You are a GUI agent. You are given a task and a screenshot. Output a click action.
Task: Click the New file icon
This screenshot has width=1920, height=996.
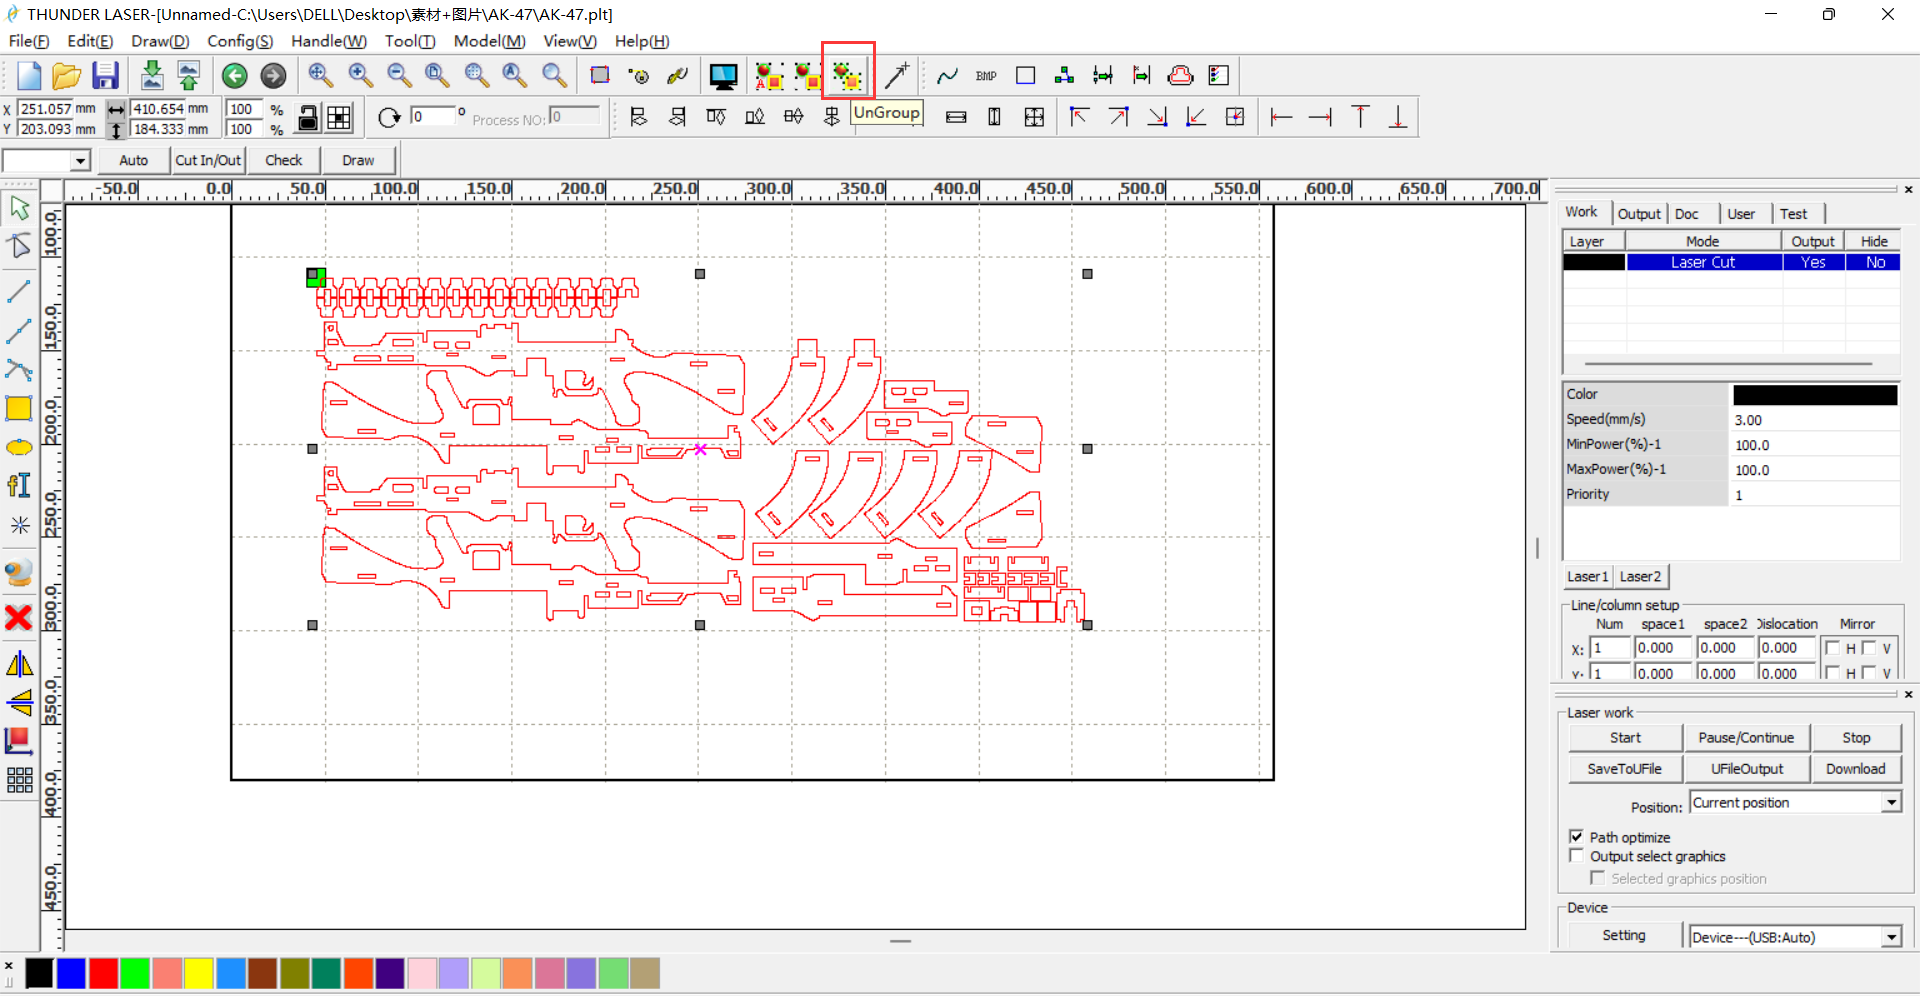(x=29, y=76)
